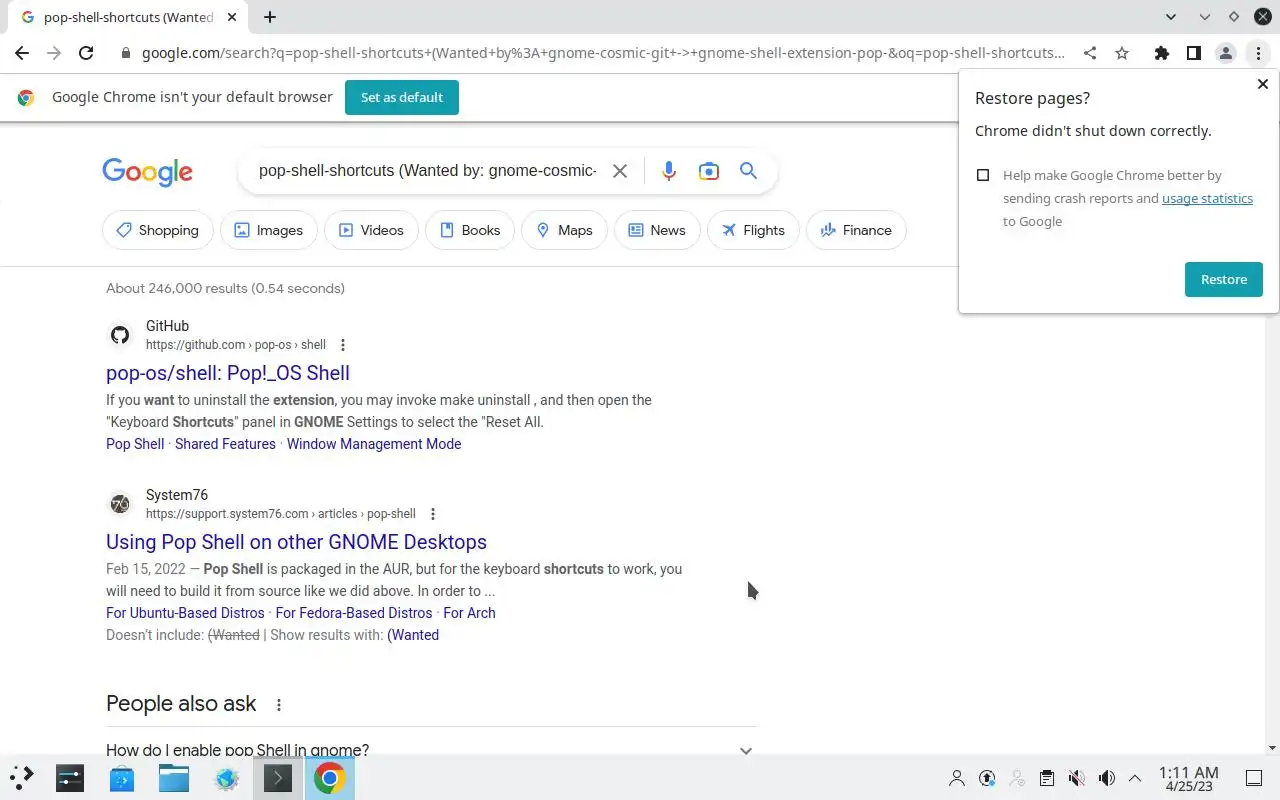Open the taskbar application launcher

22,777
